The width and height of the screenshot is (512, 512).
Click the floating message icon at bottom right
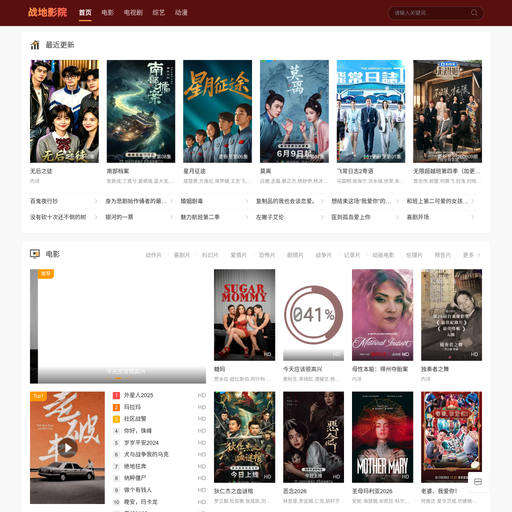tap(478, 482)
